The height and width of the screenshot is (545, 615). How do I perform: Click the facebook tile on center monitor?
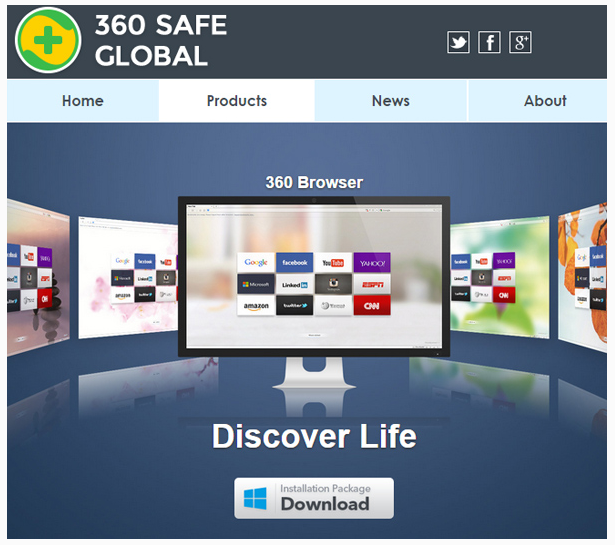pyautogui.click(x=295, y=262)
